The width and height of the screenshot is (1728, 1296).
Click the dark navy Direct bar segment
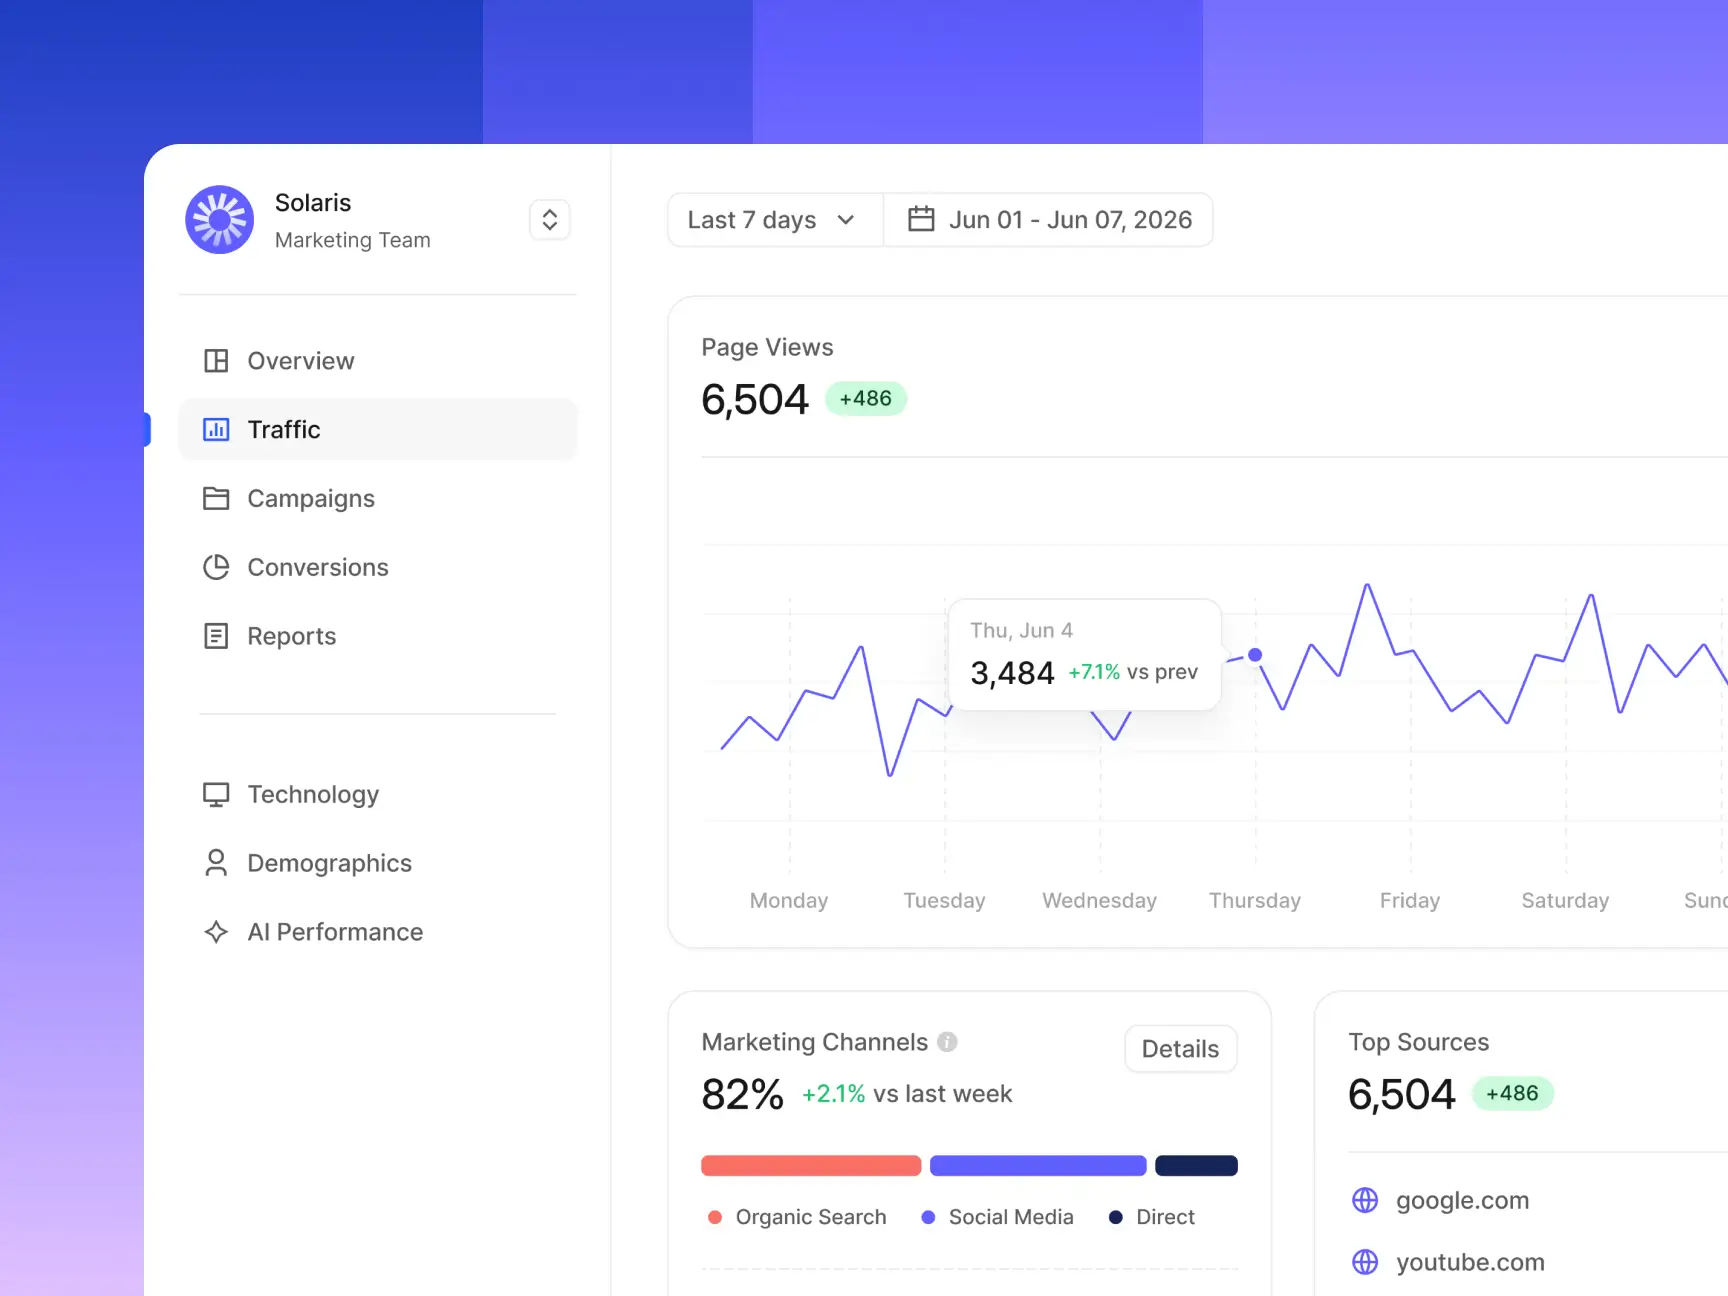pyautogui.click(x=1196, y=1165)
